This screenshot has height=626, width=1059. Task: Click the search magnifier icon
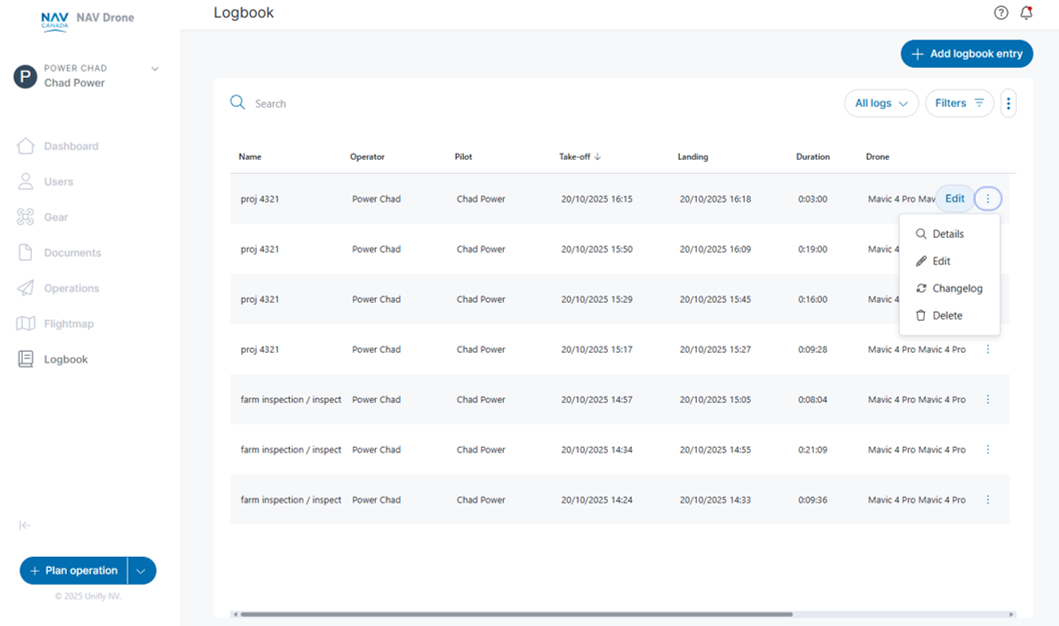(237, 103)
